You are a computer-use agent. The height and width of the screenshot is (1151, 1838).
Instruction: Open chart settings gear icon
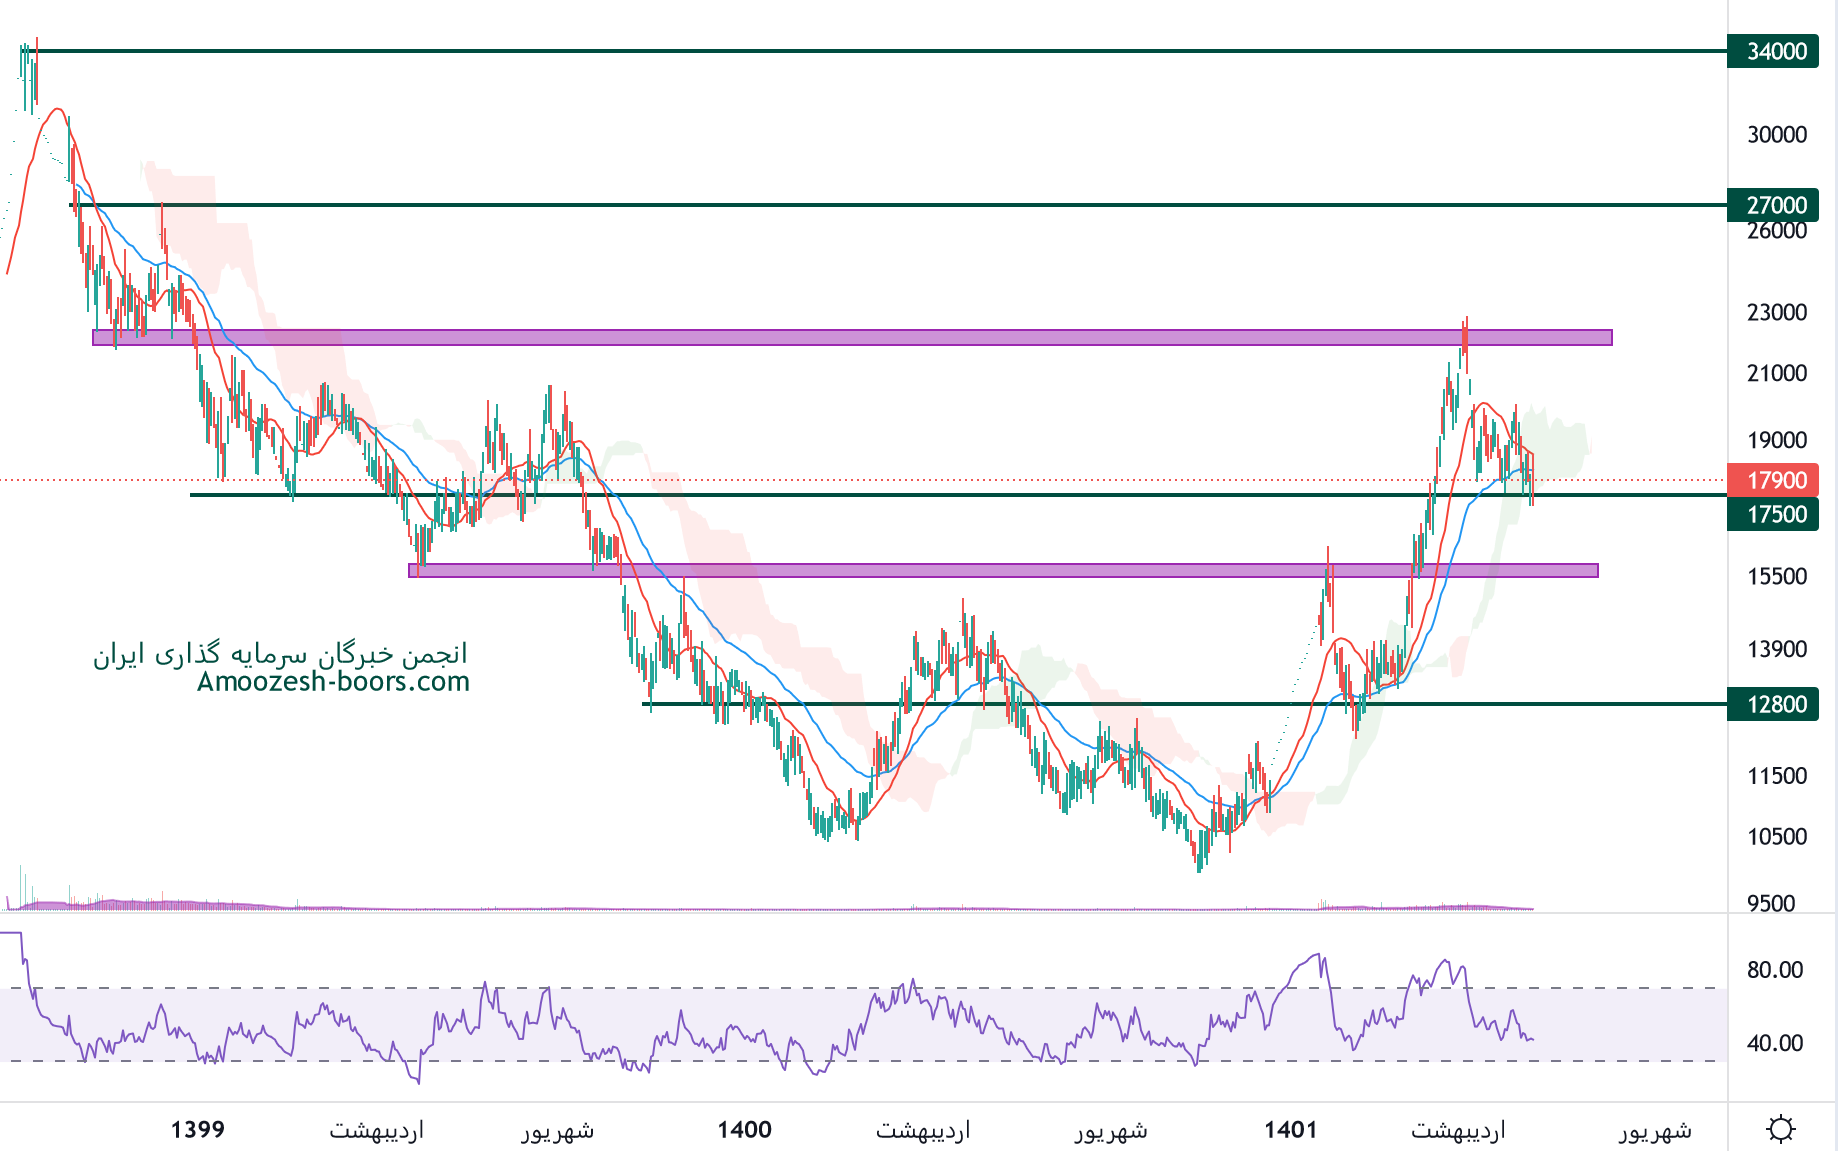coord(1780,1129)
